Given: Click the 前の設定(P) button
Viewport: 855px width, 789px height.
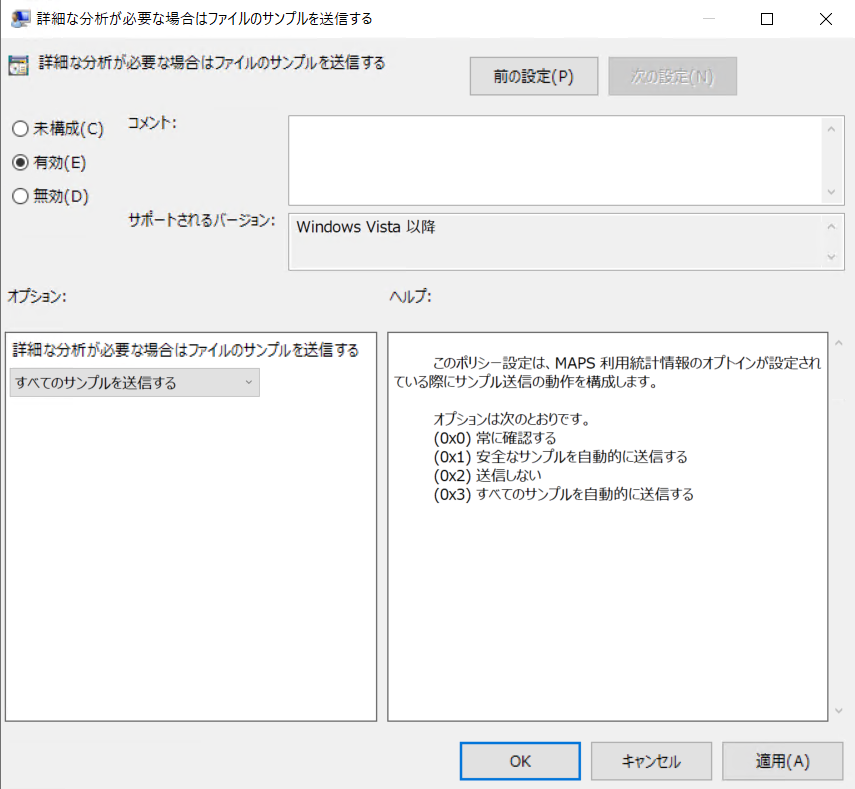Looking at the screenshot, I should tap(533, 75).
